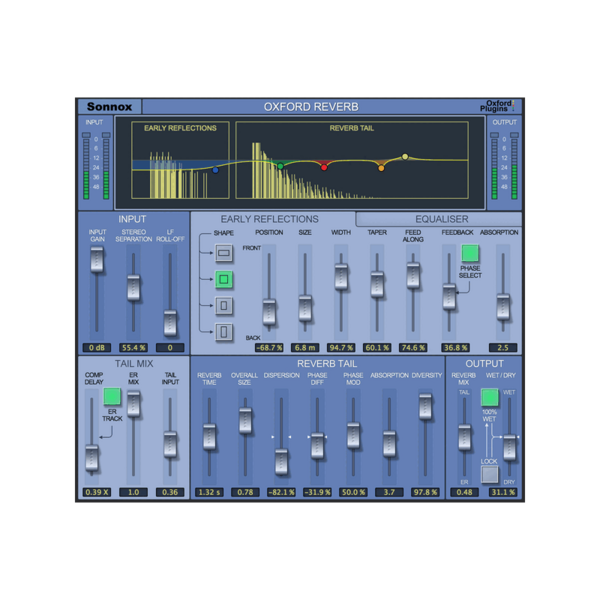Click the Input level meter
The height and width of the screenshot is (600, 600).
(x=96, y=166)
